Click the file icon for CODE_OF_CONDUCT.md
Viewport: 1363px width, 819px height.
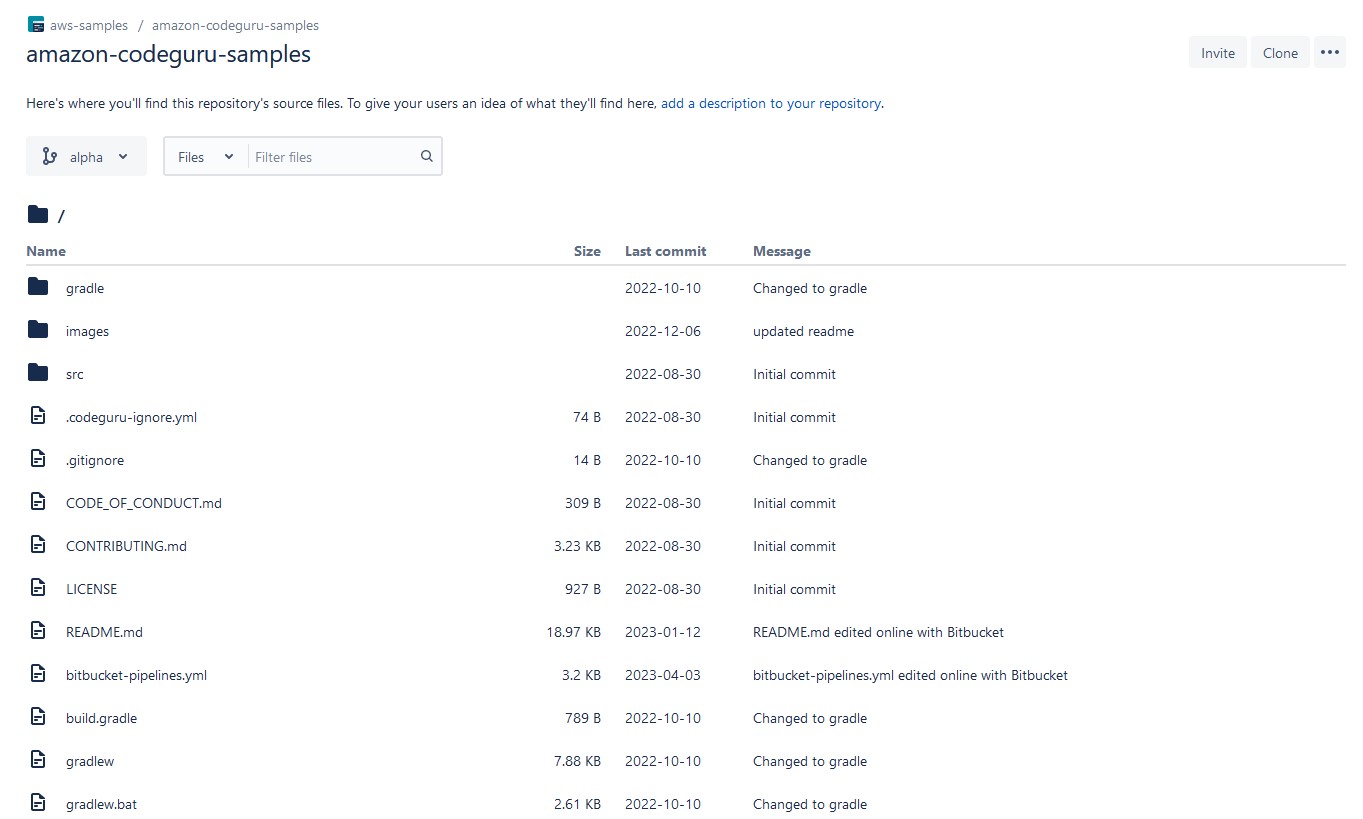click(38, 502)
